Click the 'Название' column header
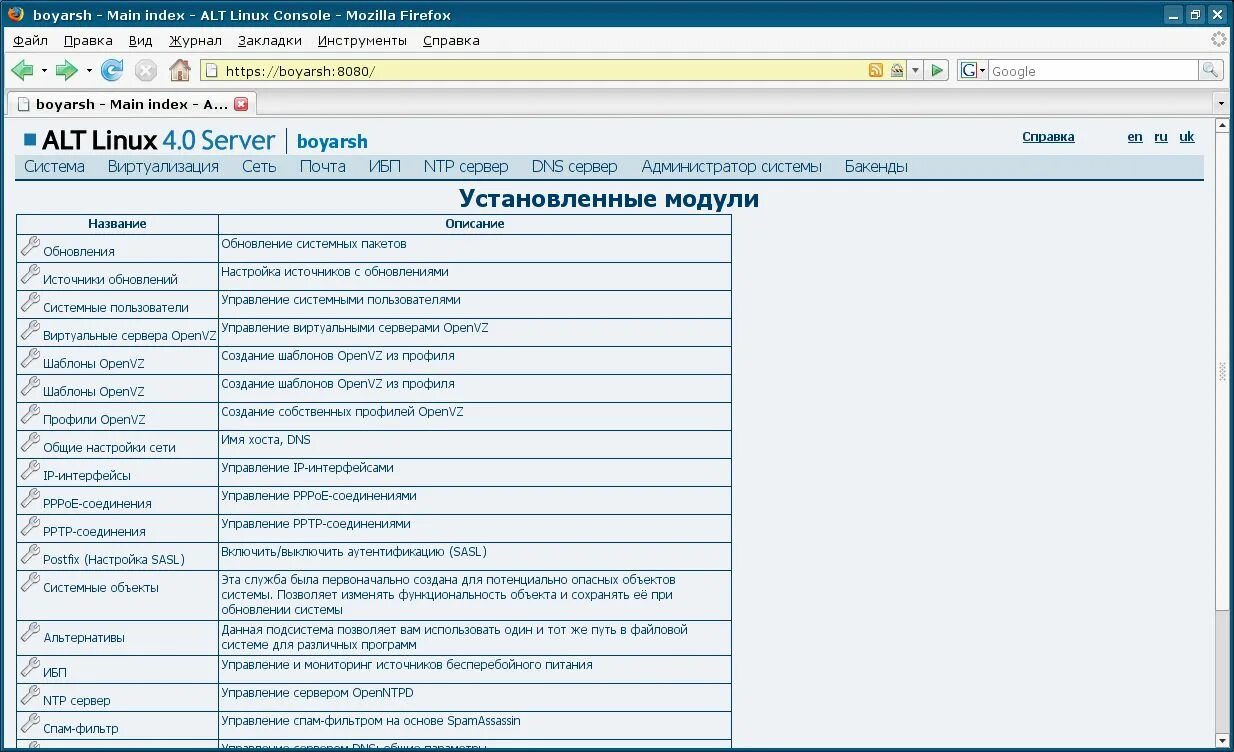This screenshot has height=752, width=1234. click(x=117, y=224)
